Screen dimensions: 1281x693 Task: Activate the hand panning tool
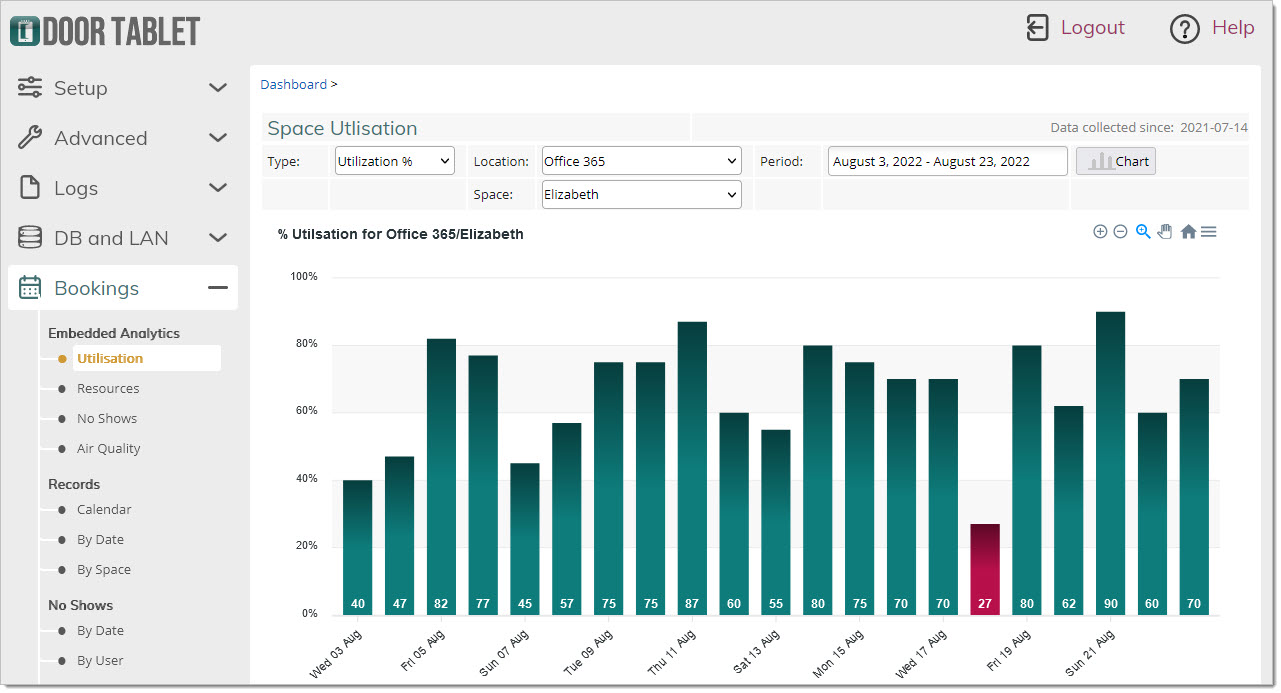click(x=1165, y=232)
